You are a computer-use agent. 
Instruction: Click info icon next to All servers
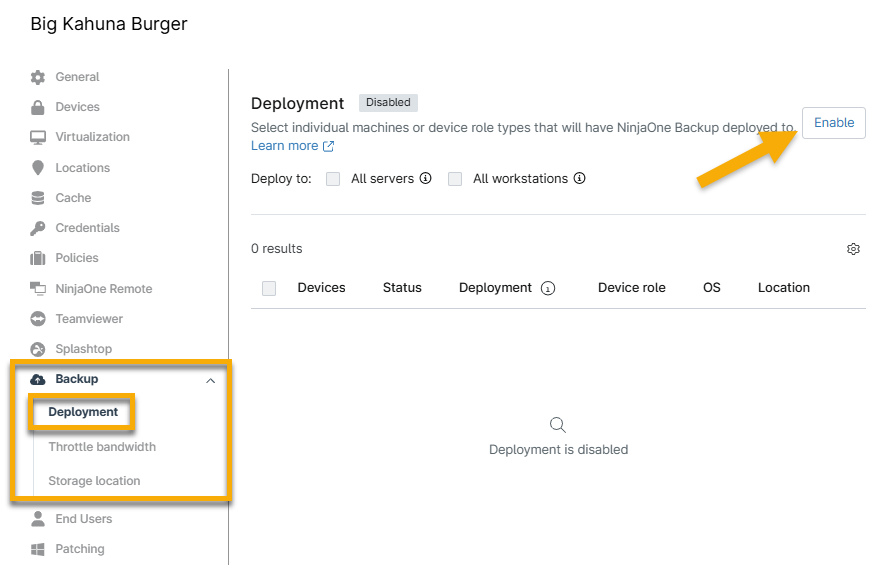pyautogui.click(x=425, y=179)
